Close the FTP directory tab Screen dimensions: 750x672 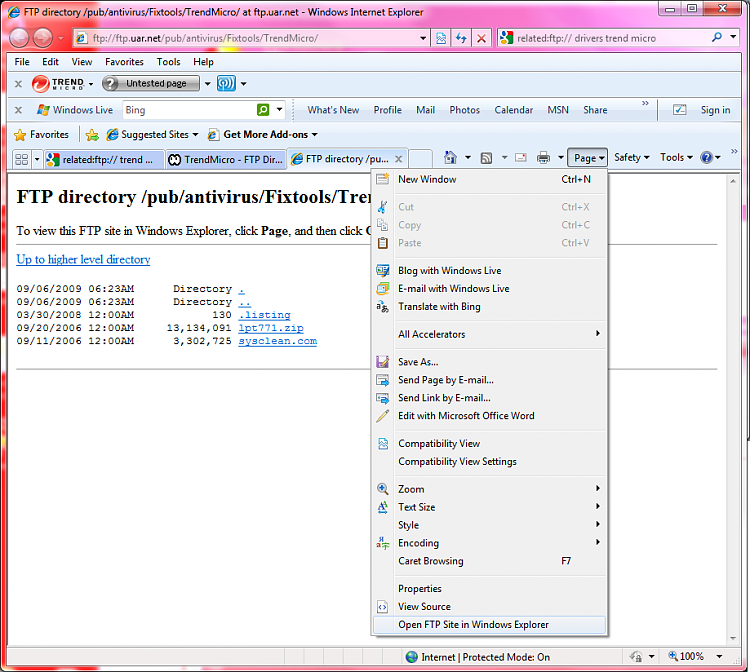point(398,159)
